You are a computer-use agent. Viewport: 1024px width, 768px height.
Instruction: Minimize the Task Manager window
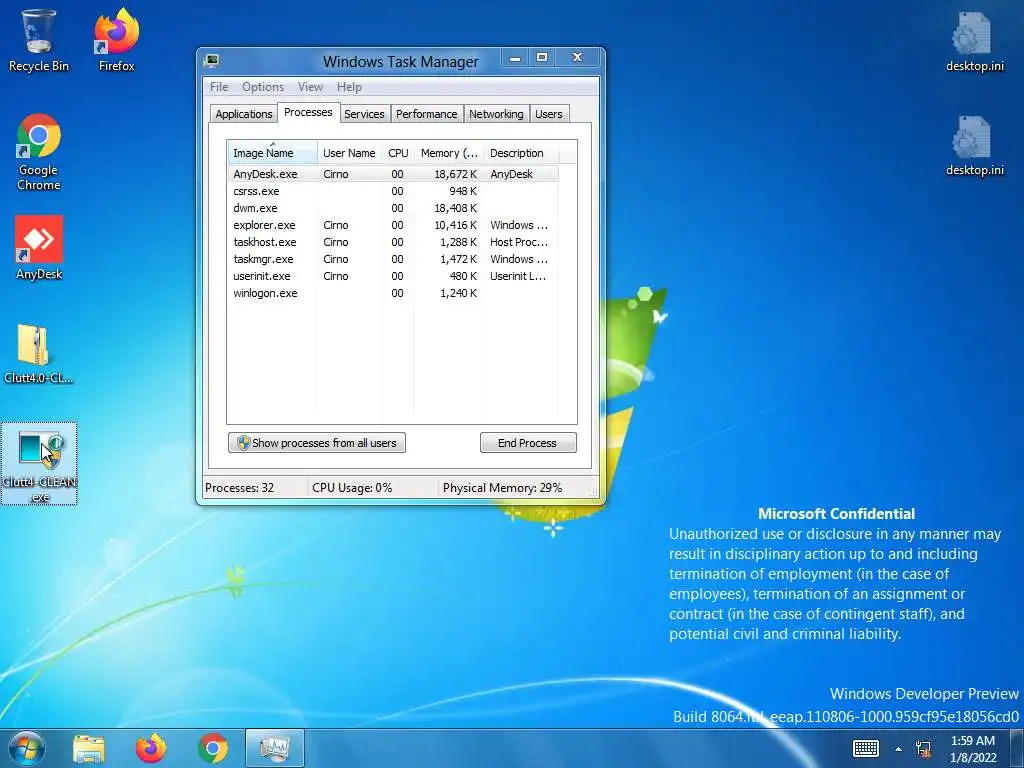click(515, 58)
